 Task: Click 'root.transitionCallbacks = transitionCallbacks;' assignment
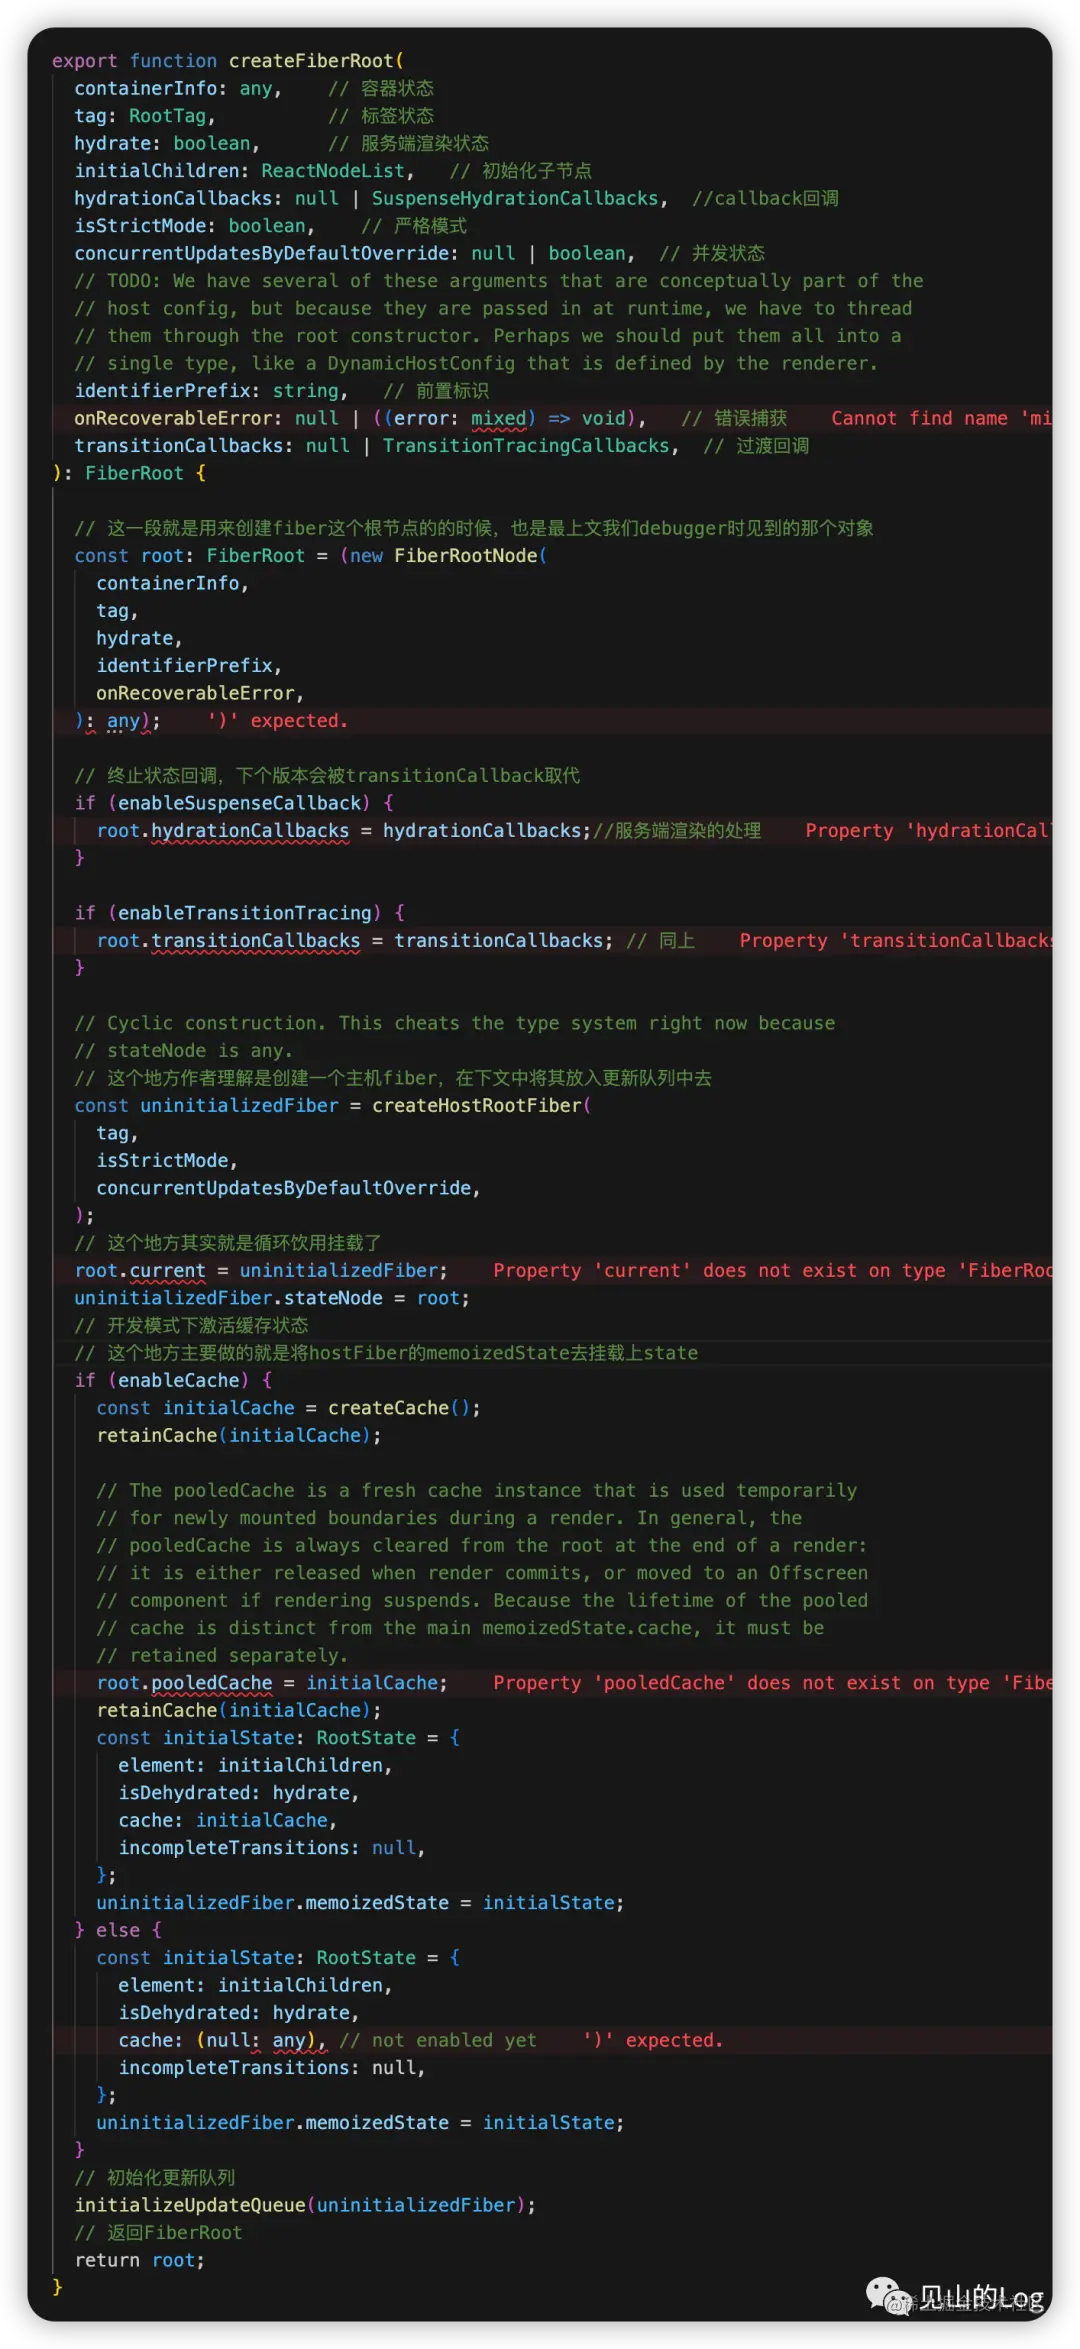click(x=355, y=941)
